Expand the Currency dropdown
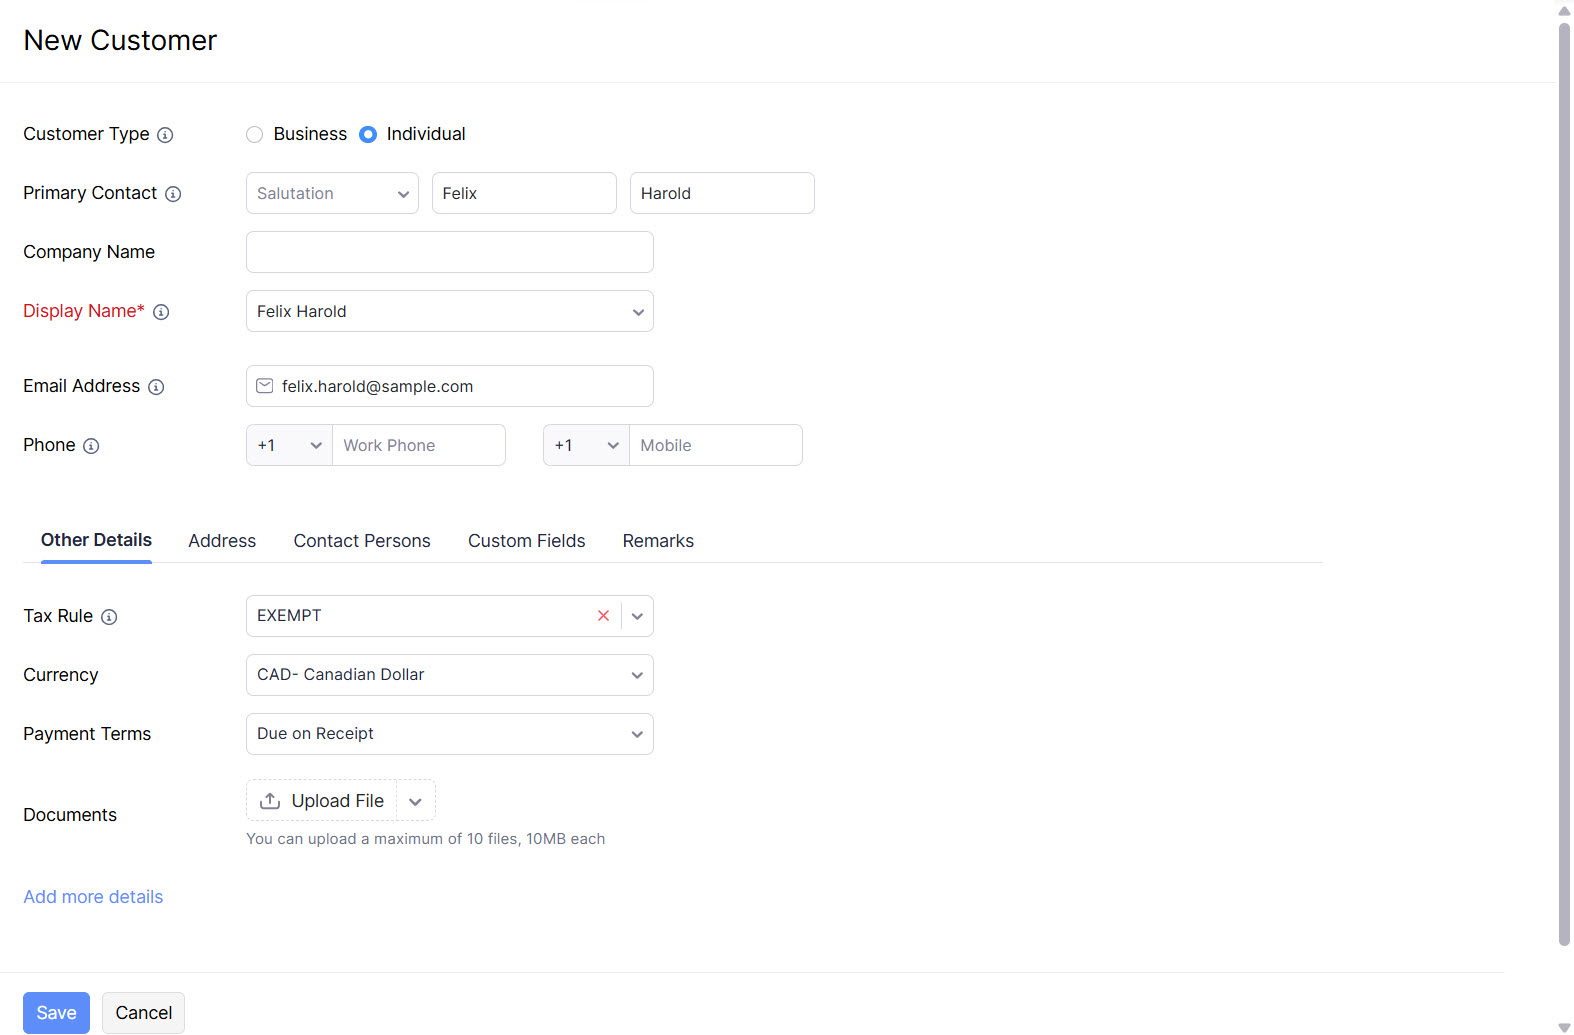Image resolution: width=1574 pixels, height=1035 pixels. tap(449, 675)
